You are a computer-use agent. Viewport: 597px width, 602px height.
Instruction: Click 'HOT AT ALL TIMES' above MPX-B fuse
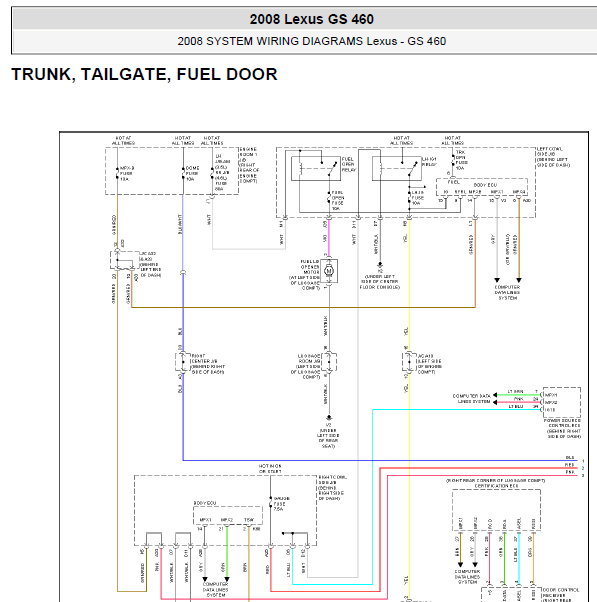[123, 141]
